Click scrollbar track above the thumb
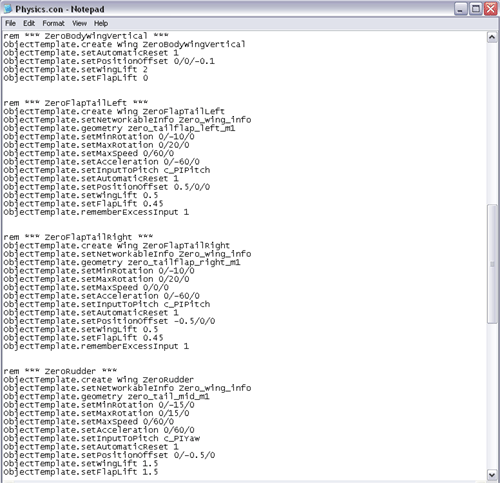500x483 pixels. click(x=492, y=123)
